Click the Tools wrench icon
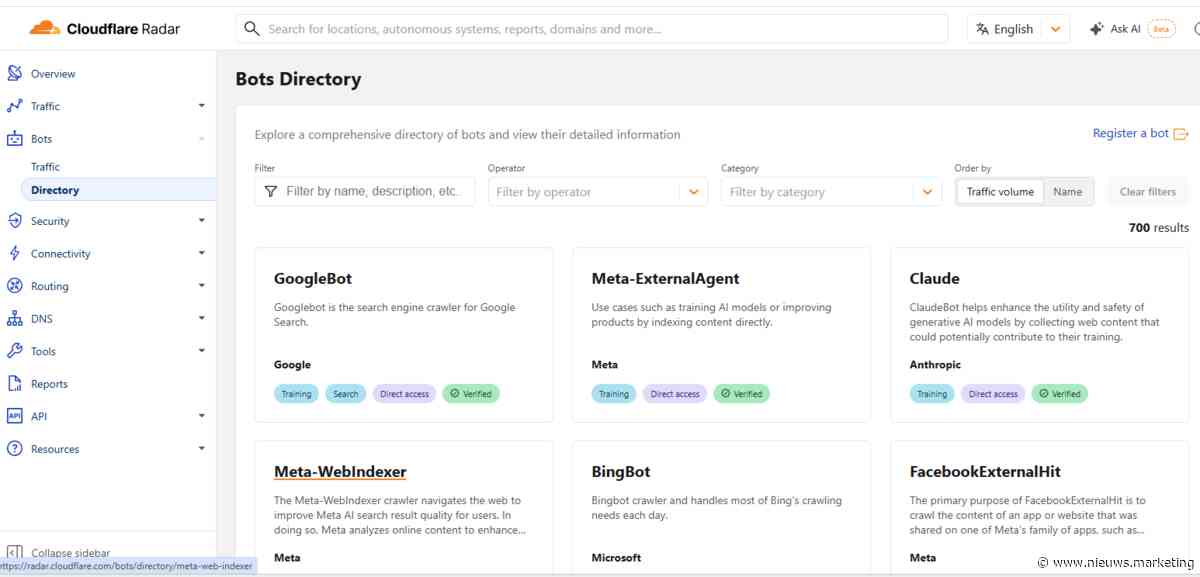 tap(14, 351)
